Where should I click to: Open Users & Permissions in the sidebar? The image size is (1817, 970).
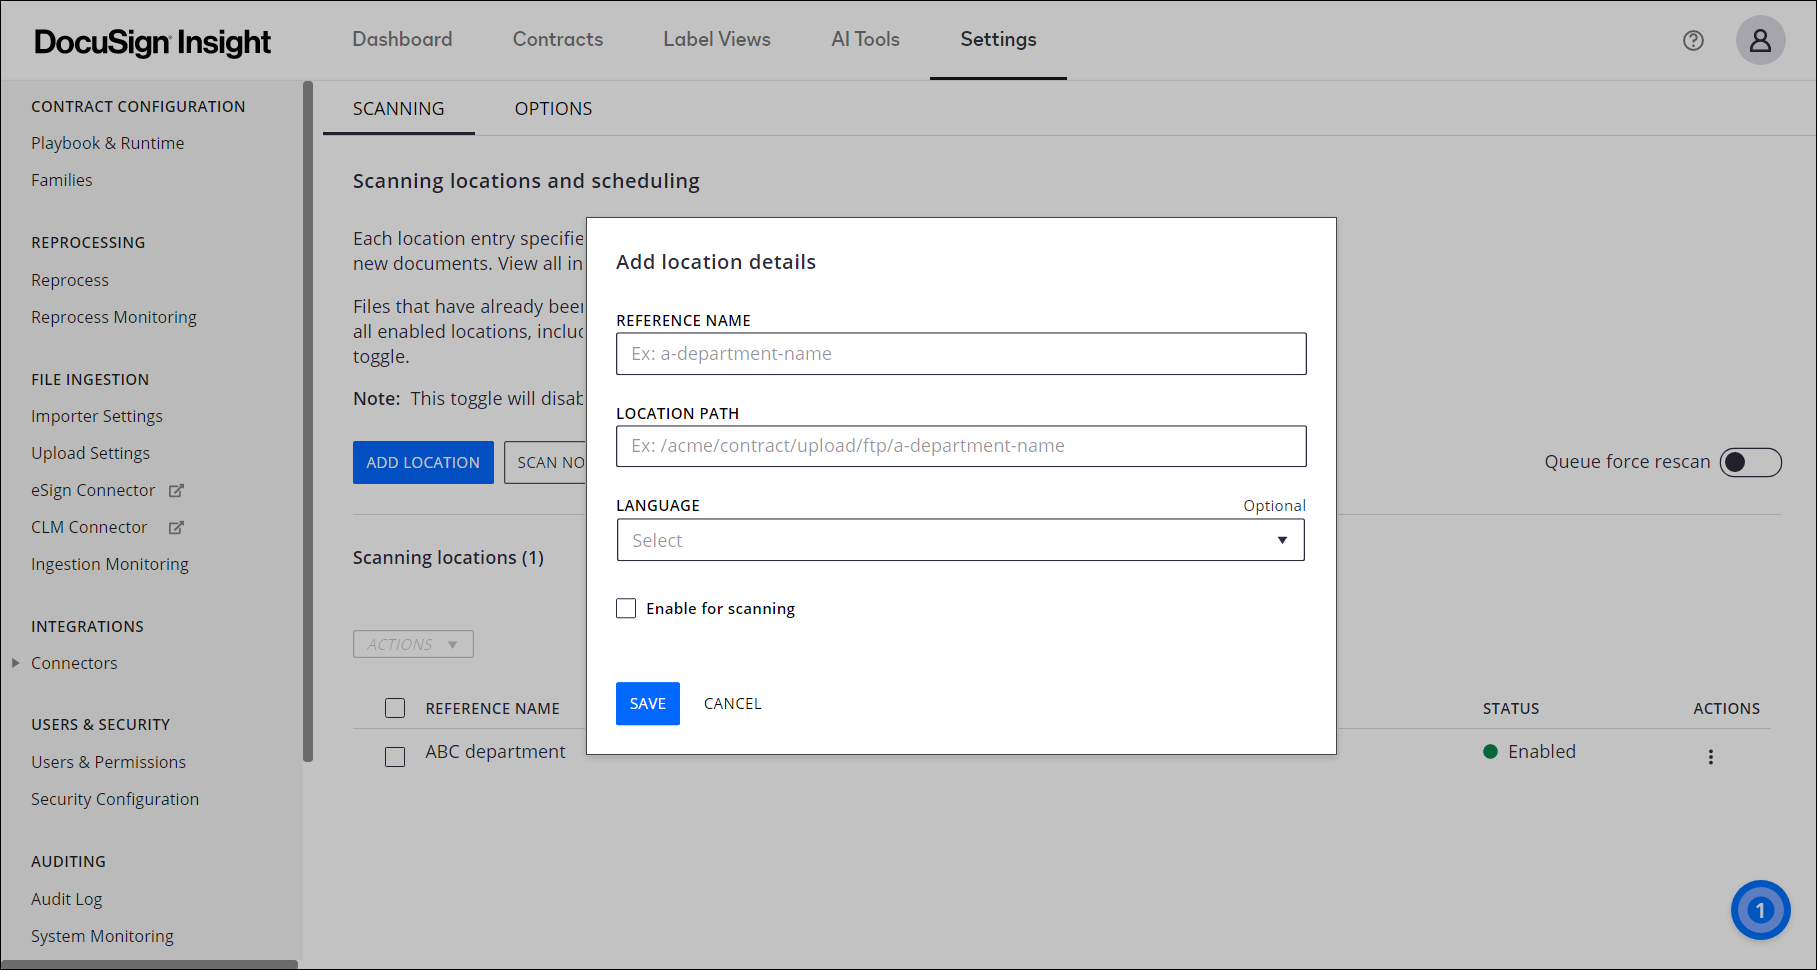coord(108,761)
